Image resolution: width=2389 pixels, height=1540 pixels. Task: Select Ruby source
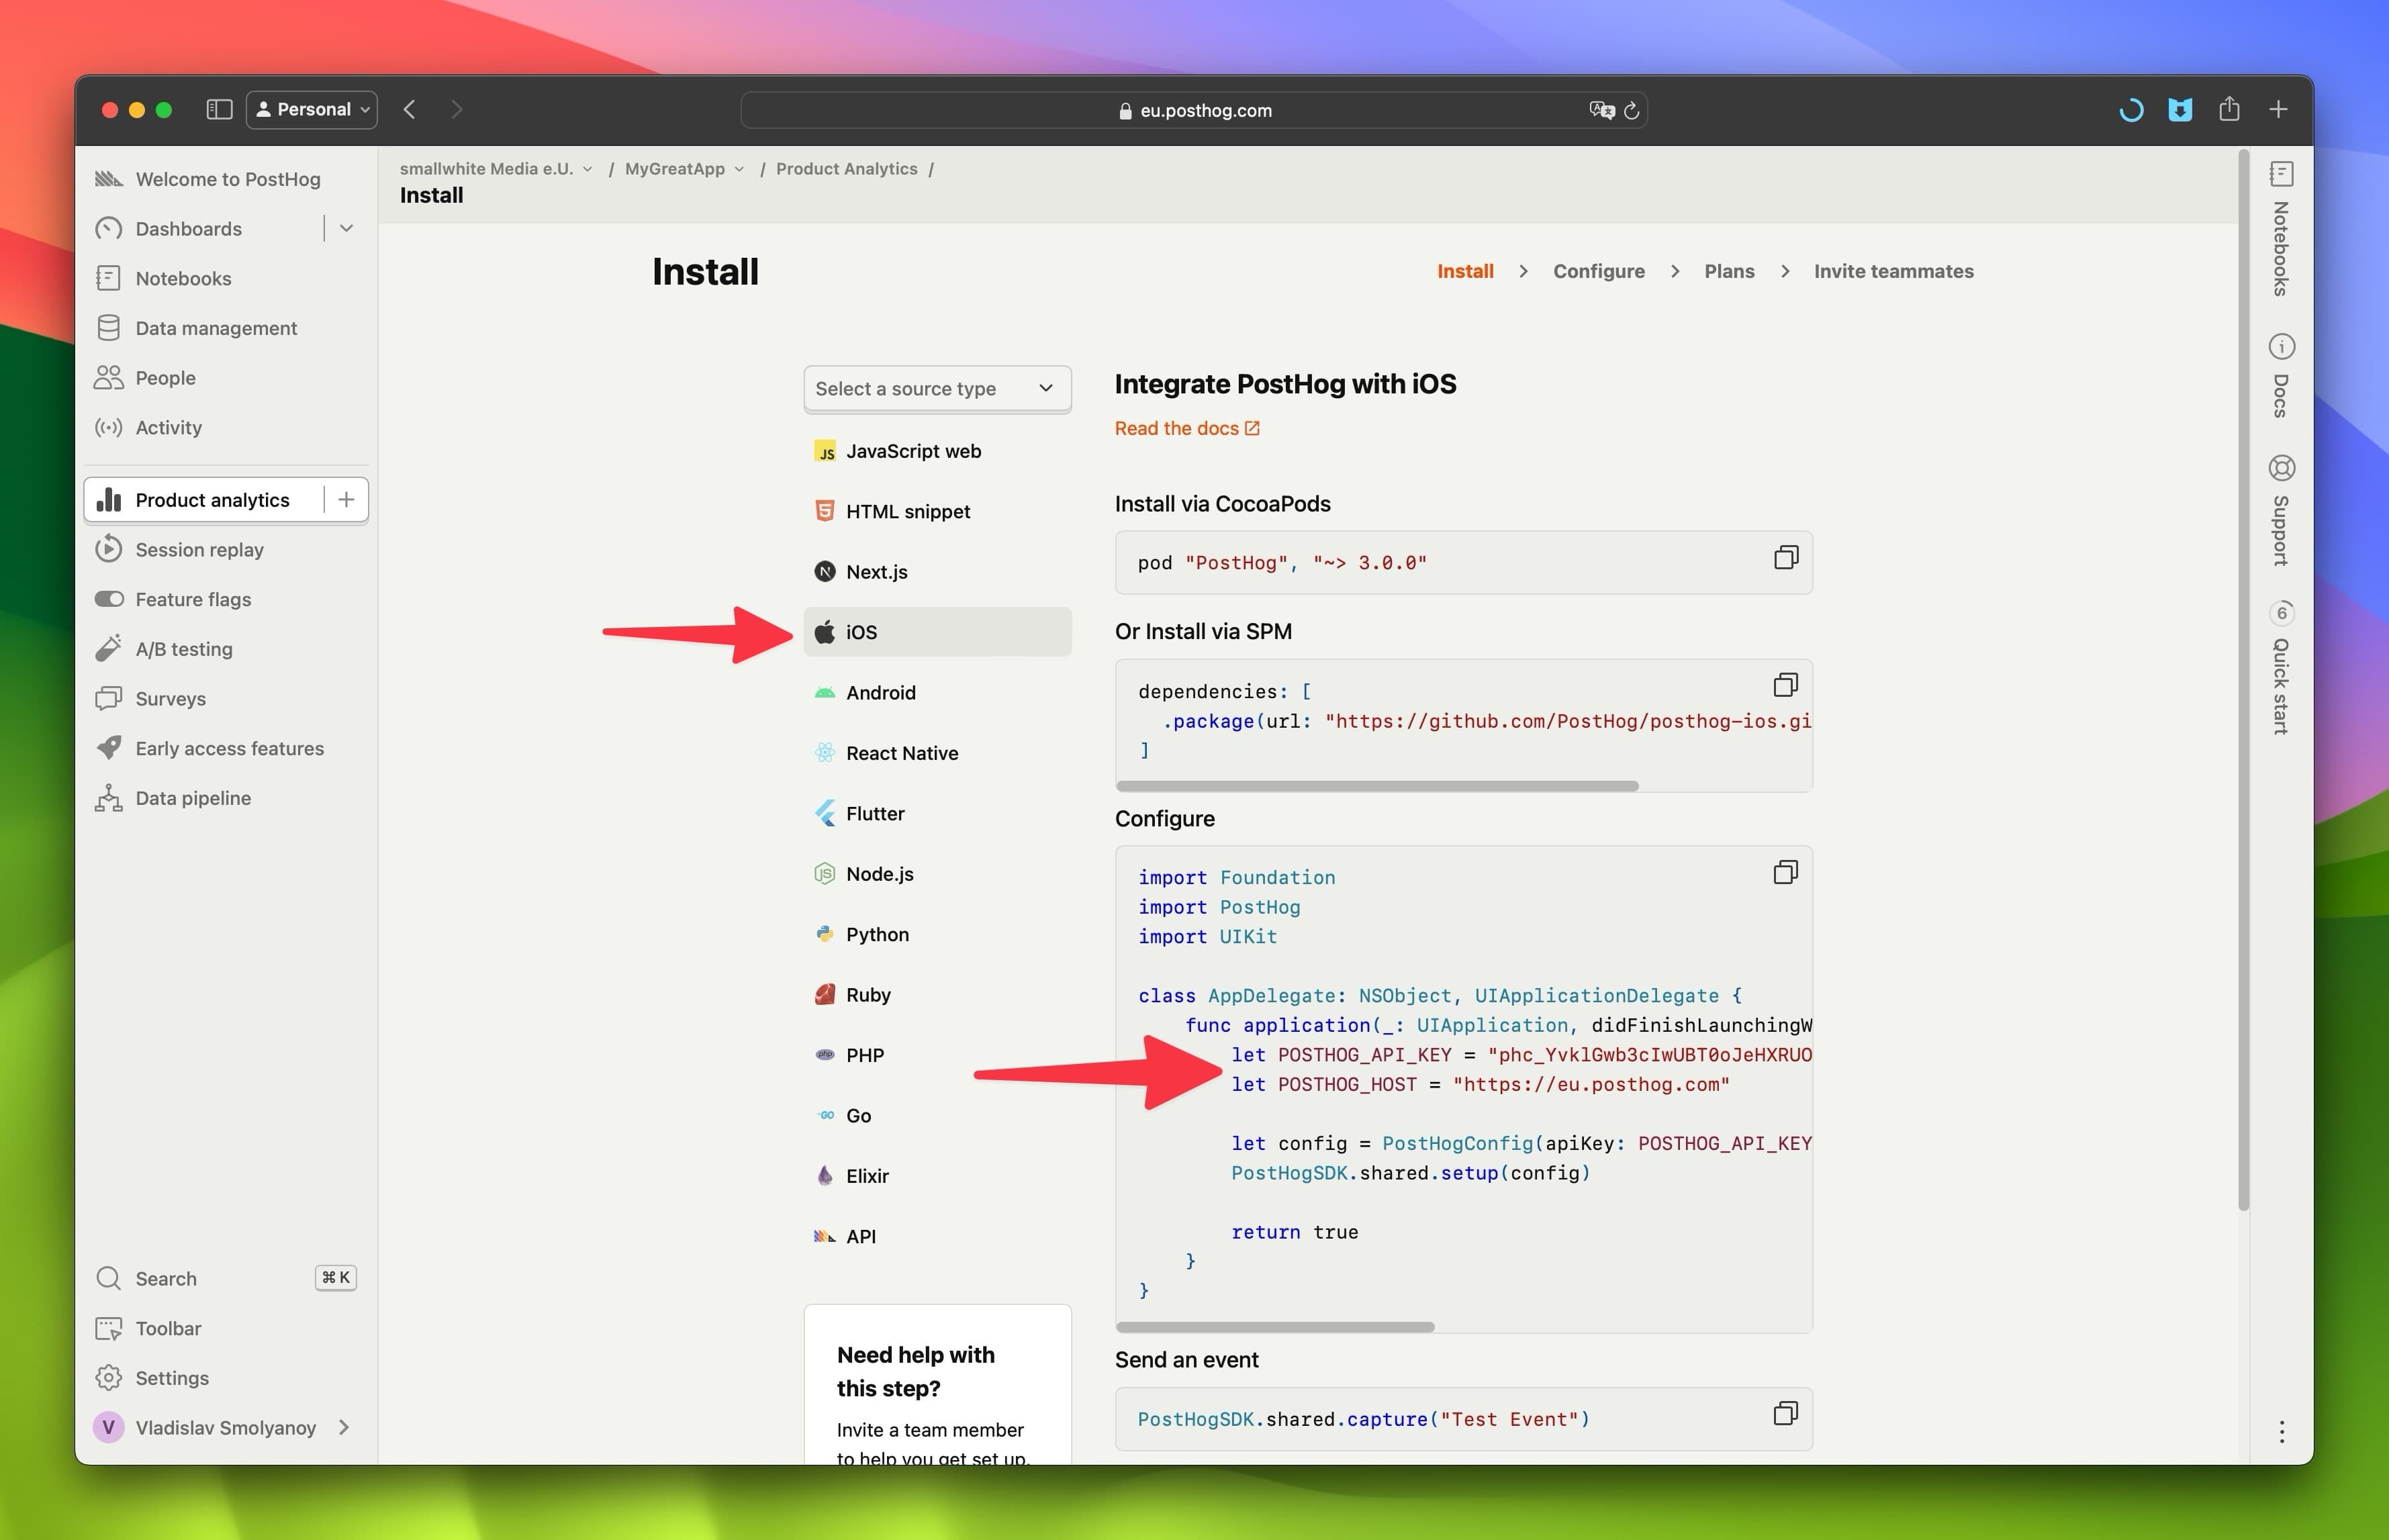coord(937,995)
